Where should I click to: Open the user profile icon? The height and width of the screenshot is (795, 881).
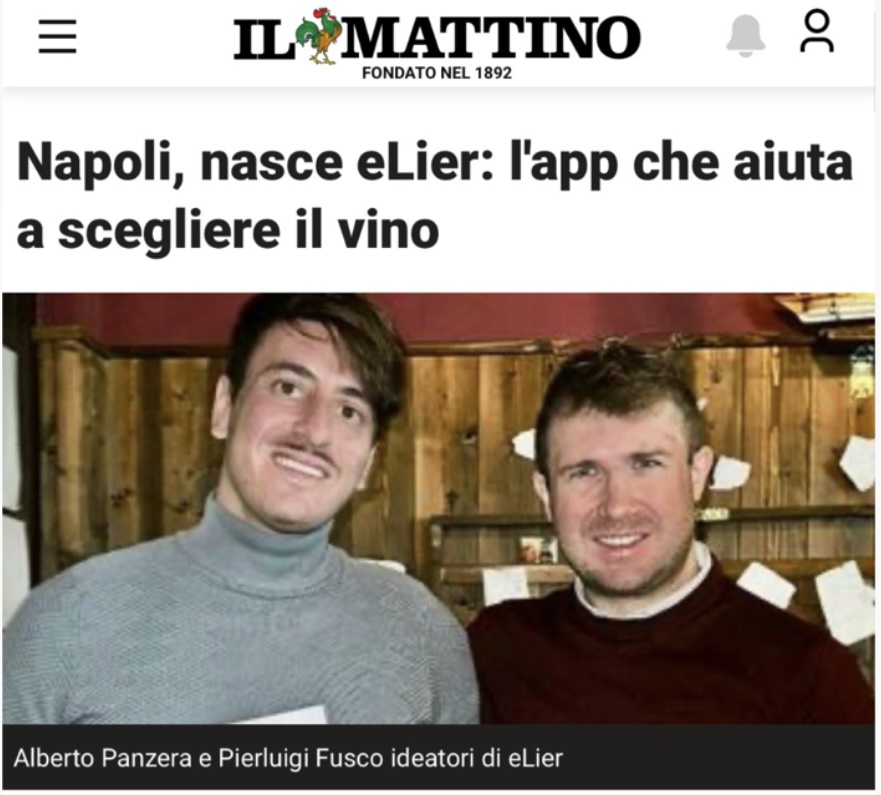(816, 32)
